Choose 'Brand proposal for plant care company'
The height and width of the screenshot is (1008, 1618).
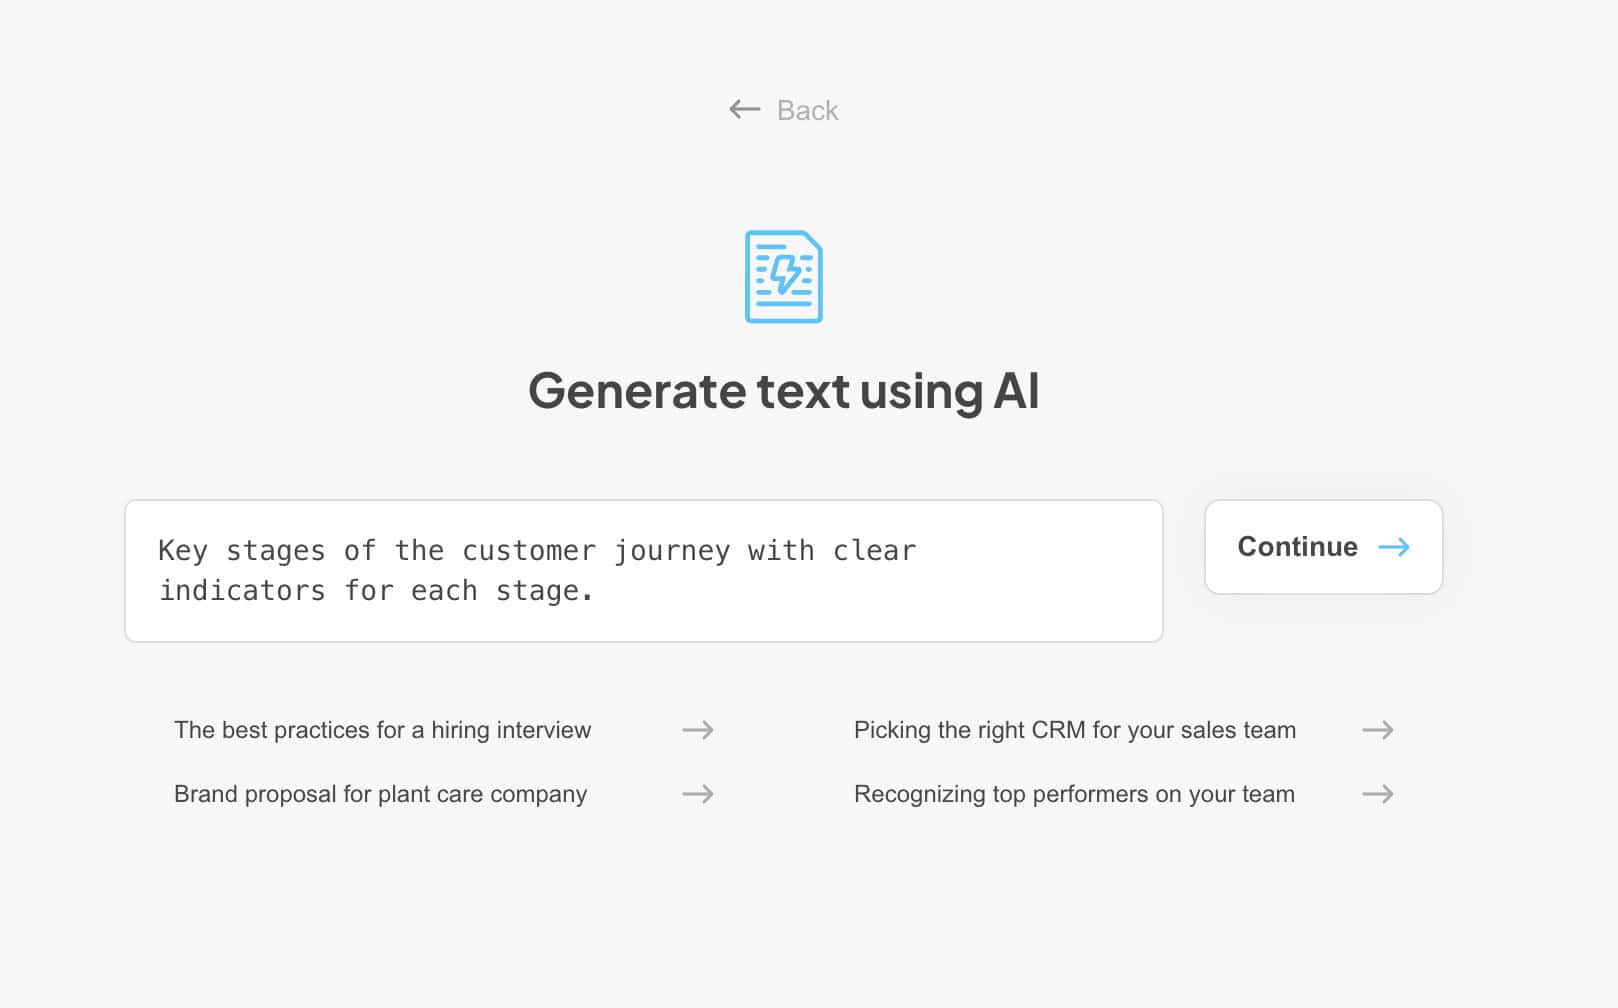click(x=381, y=794)
